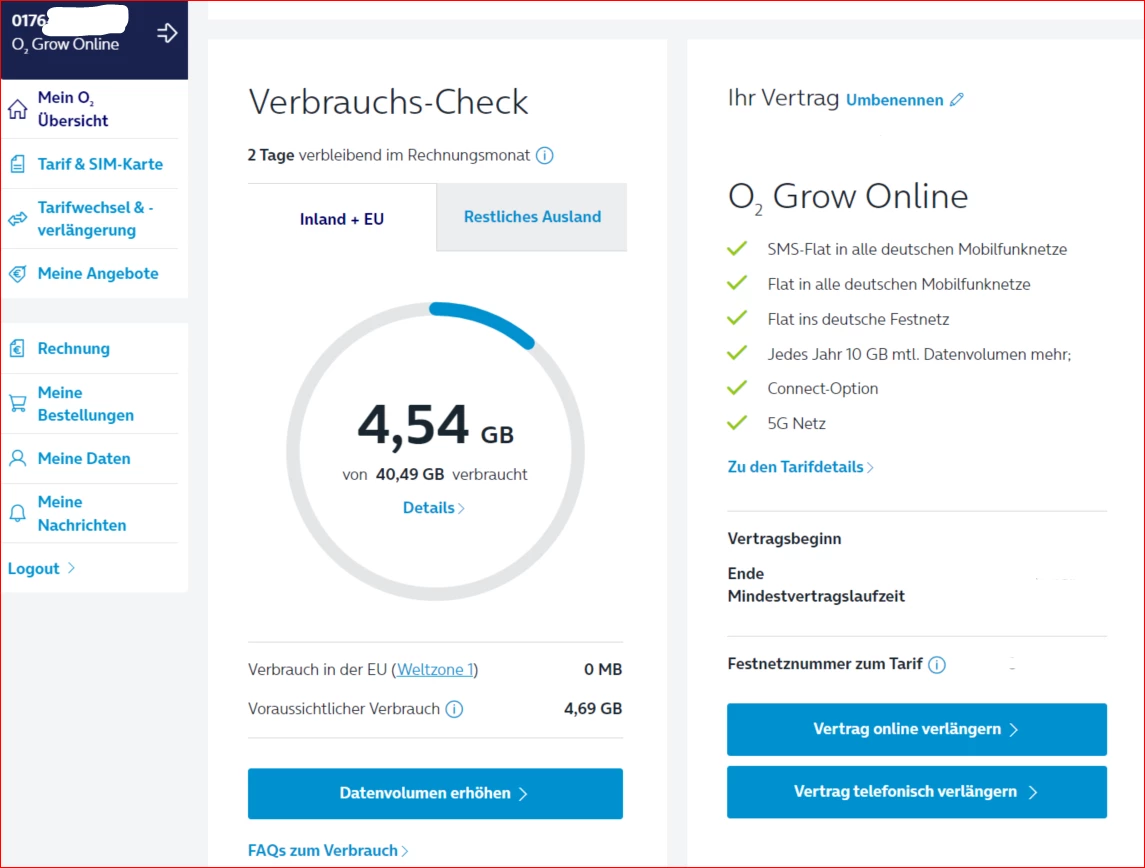Click the O2 Grow Online tariff title
The height and width of the screenshot is (868, 1145).
point(848,196)
